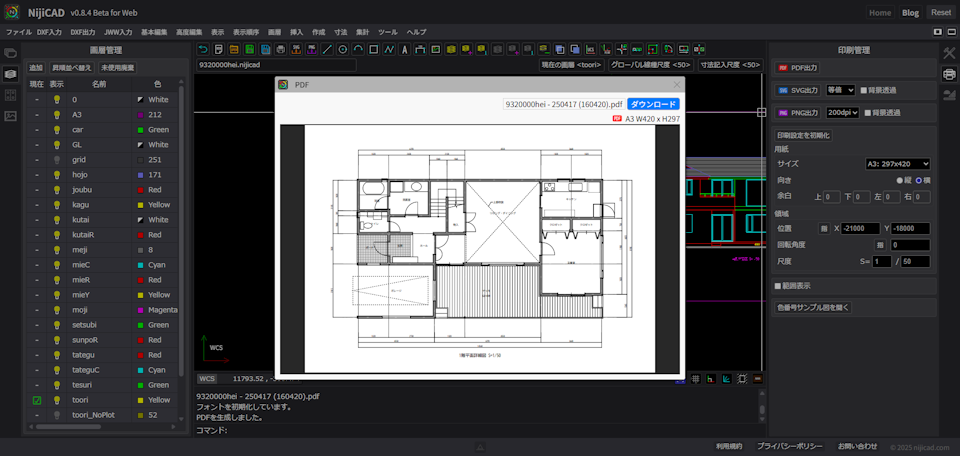Screen dimensions: 960x456
Task: Open the 基本編集 menu
Action: click(154, 32)
